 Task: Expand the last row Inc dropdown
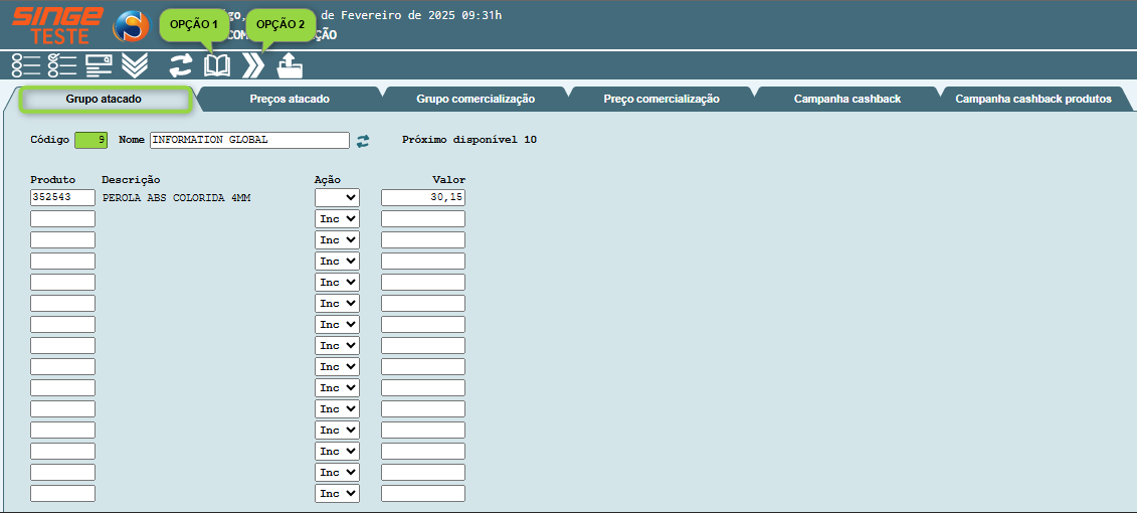click(x=337, y=493)
